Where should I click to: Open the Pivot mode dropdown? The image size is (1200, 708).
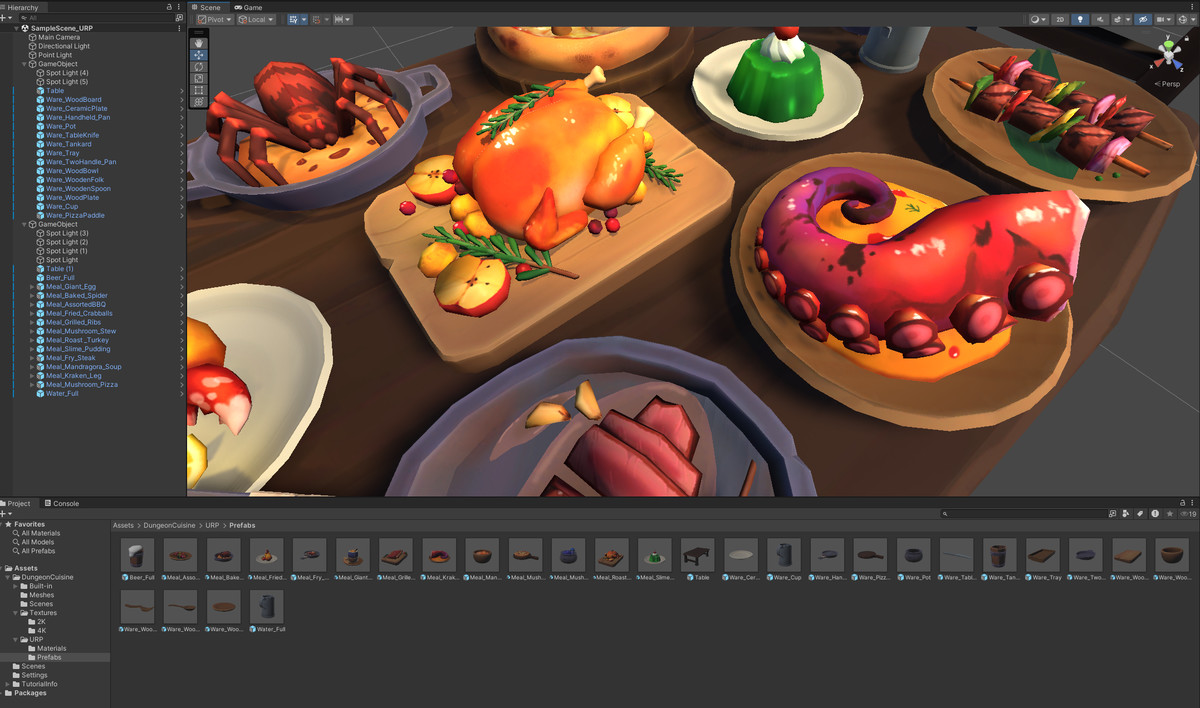[213, 19]
